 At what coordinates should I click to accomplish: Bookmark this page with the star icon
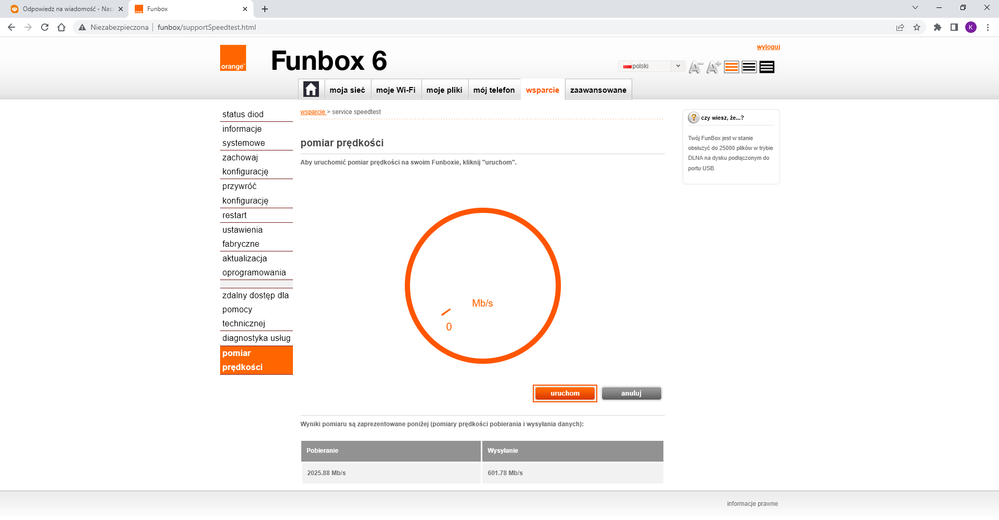pos(917,27)
